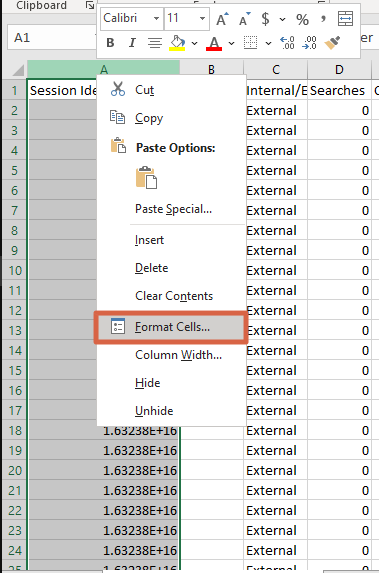Click the Decrease Font Size icon
Image resolution: width=379 pixels, height=573 pixels.
coord(244,19)
